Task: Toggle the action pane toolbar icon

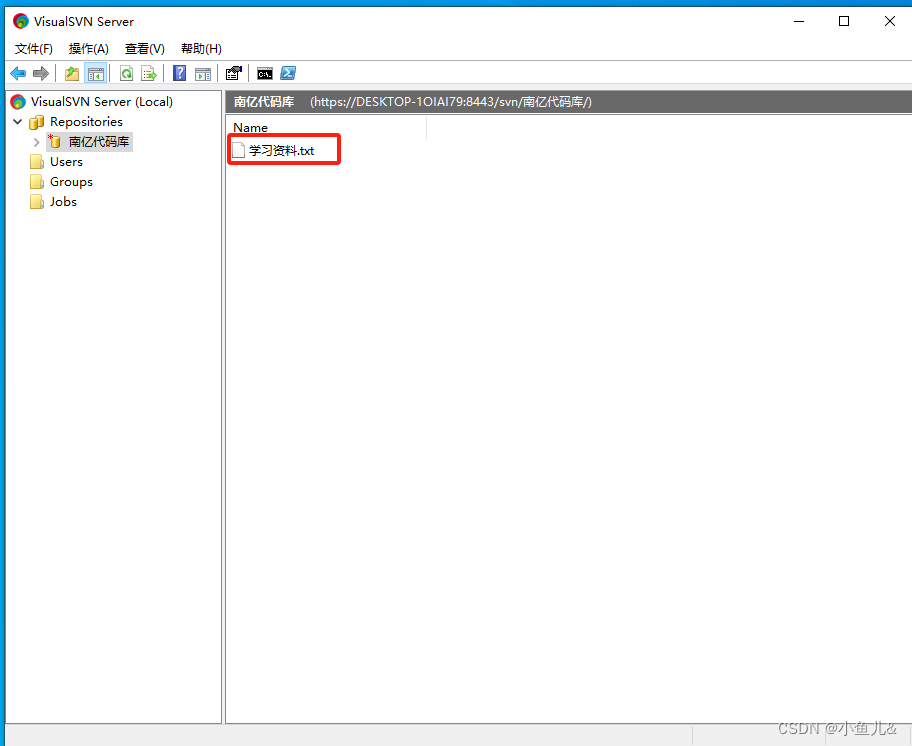Action: [x=204, y=73]
